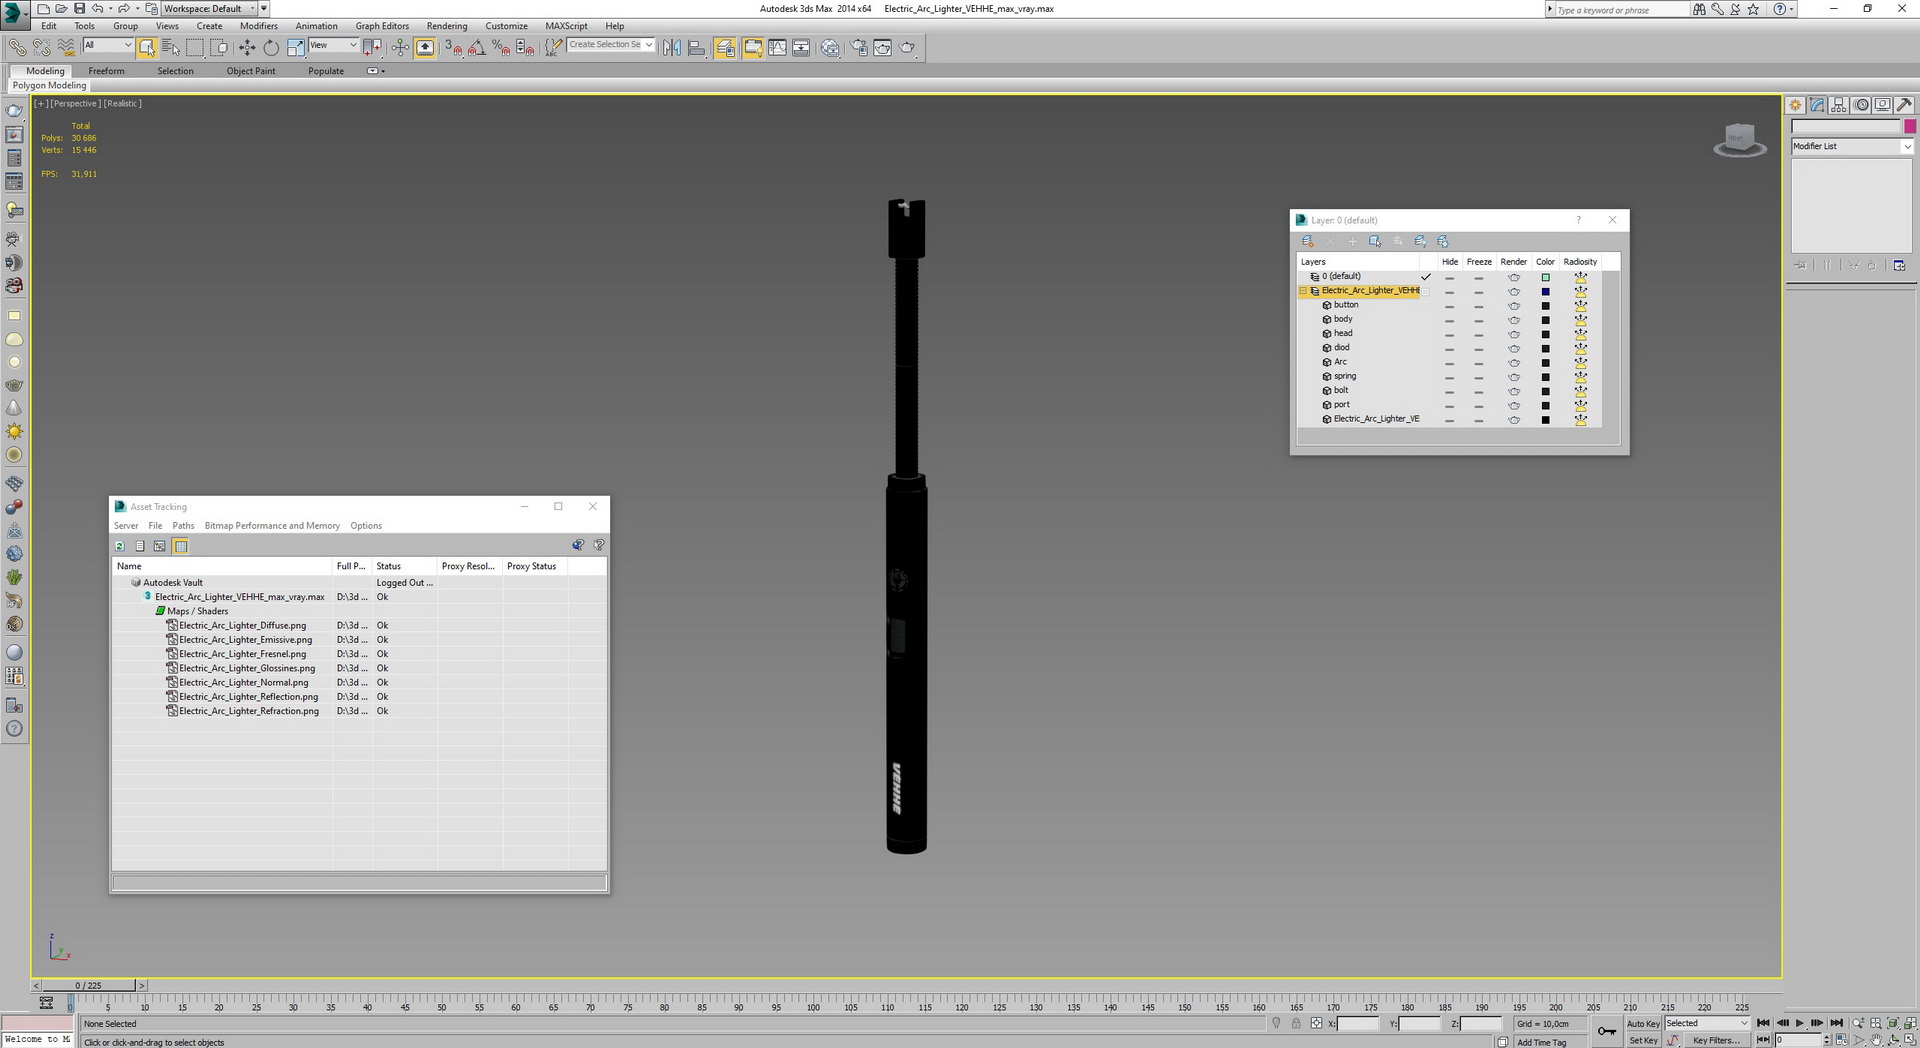
Task: Open the Motion command panel tab
Action: click(x=1861, y=105)
